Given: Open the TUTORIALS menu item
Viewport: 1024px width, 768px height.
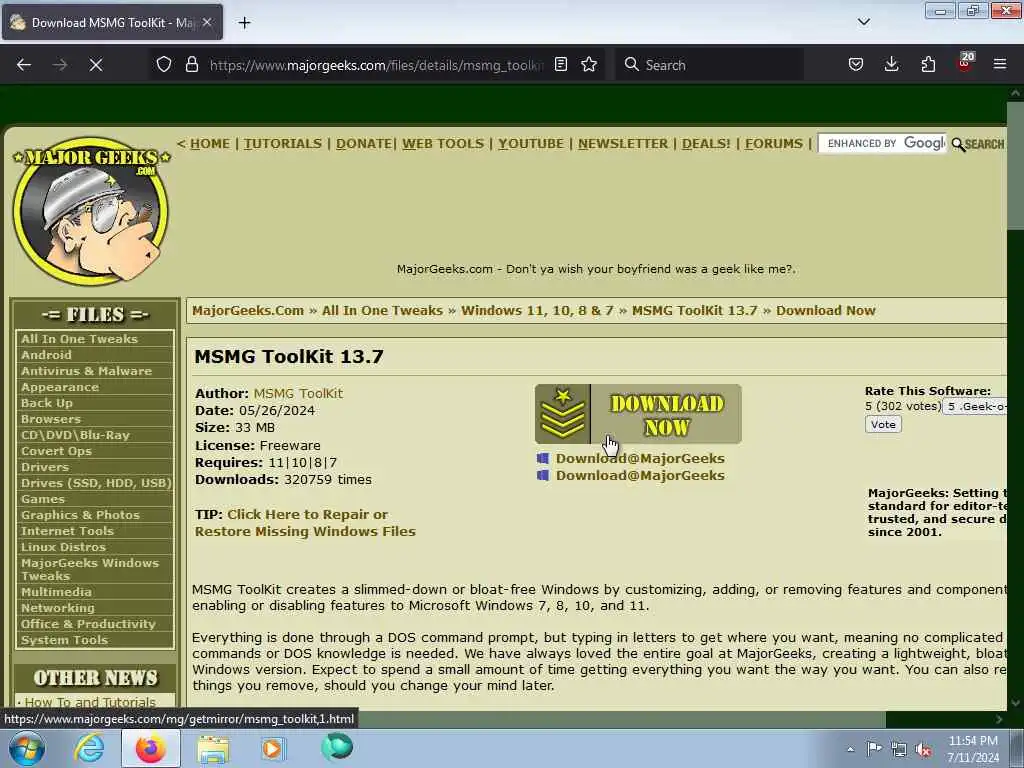Looking at the screenshot, I should [283, 144].
